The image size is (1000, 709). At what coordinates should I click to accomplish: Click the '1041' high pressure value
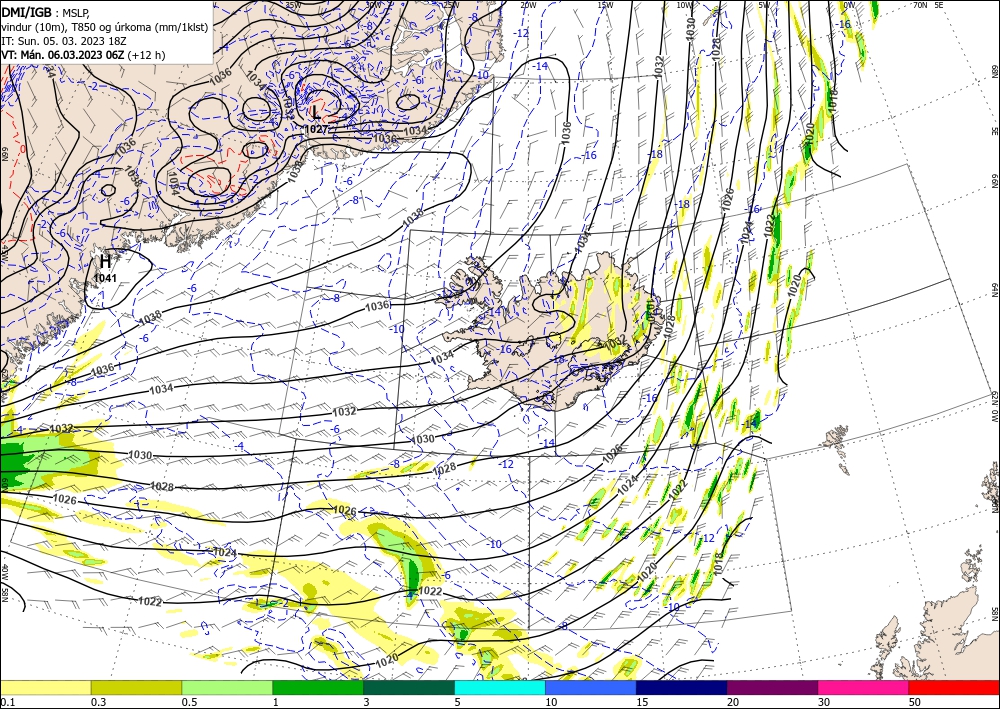tap(105, 277)
